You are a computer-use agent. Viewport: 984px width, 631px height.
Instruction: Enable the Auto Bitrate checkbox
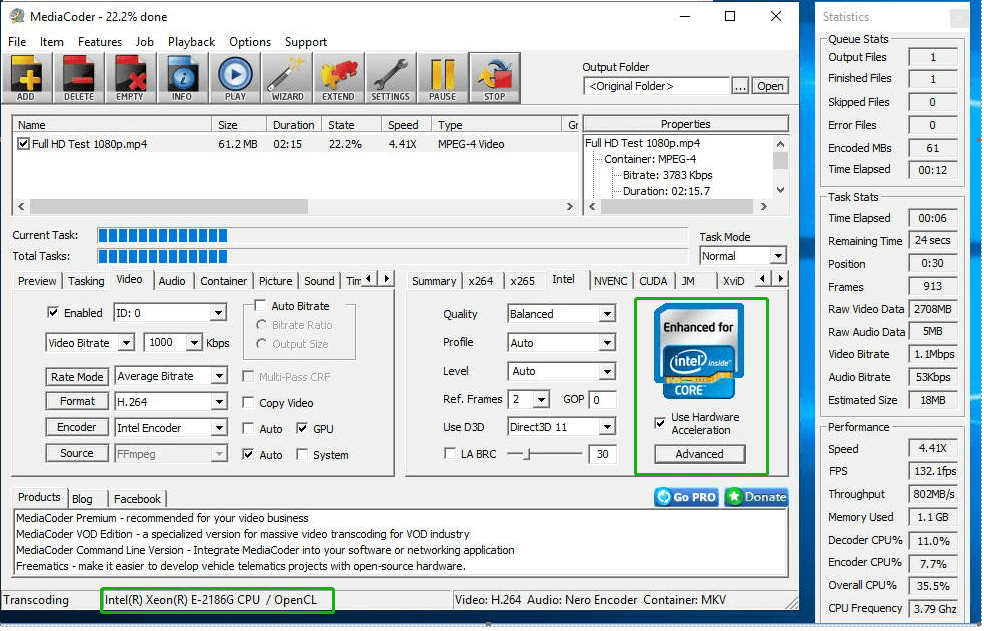pos(259,306)
